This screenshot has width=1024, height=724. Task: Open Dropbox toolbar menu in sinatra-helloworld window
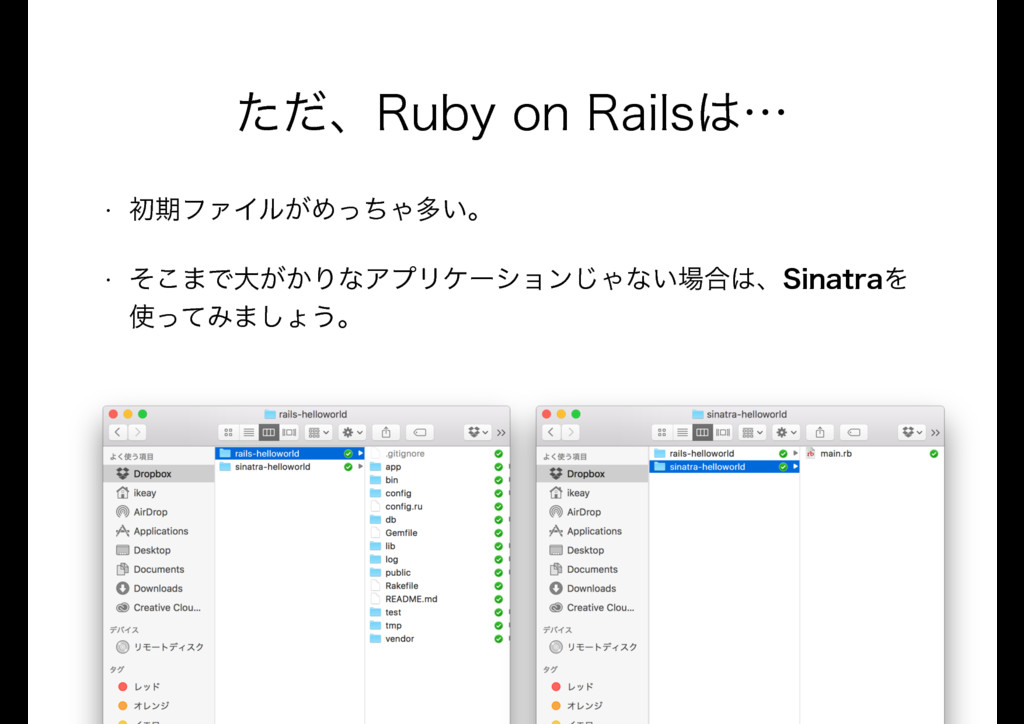point(912,432)
